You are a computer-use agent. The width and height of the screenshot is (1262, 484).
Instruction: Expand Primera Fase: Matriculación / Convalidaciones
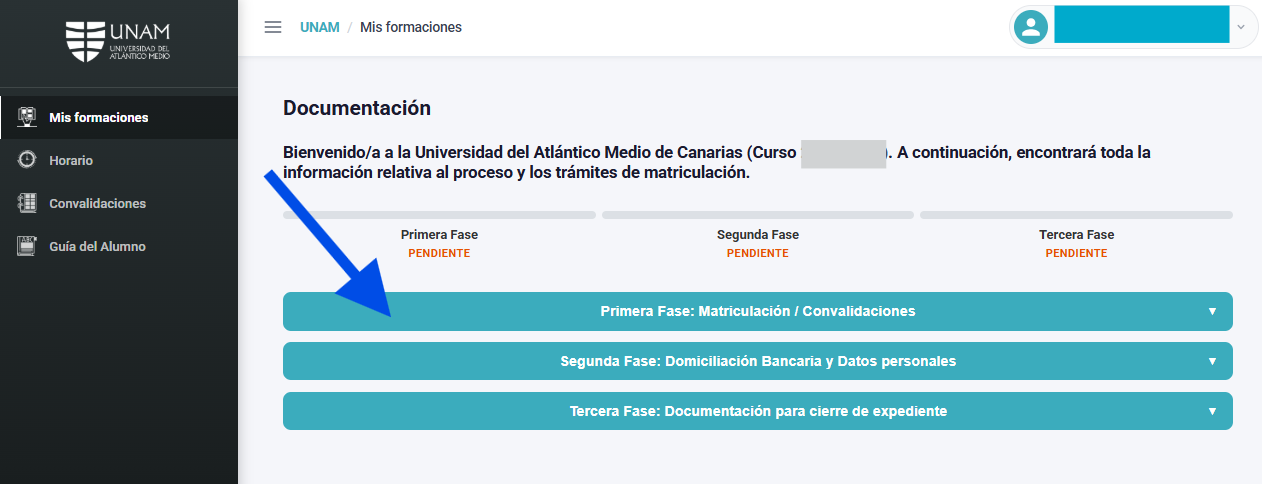point(758,311)
